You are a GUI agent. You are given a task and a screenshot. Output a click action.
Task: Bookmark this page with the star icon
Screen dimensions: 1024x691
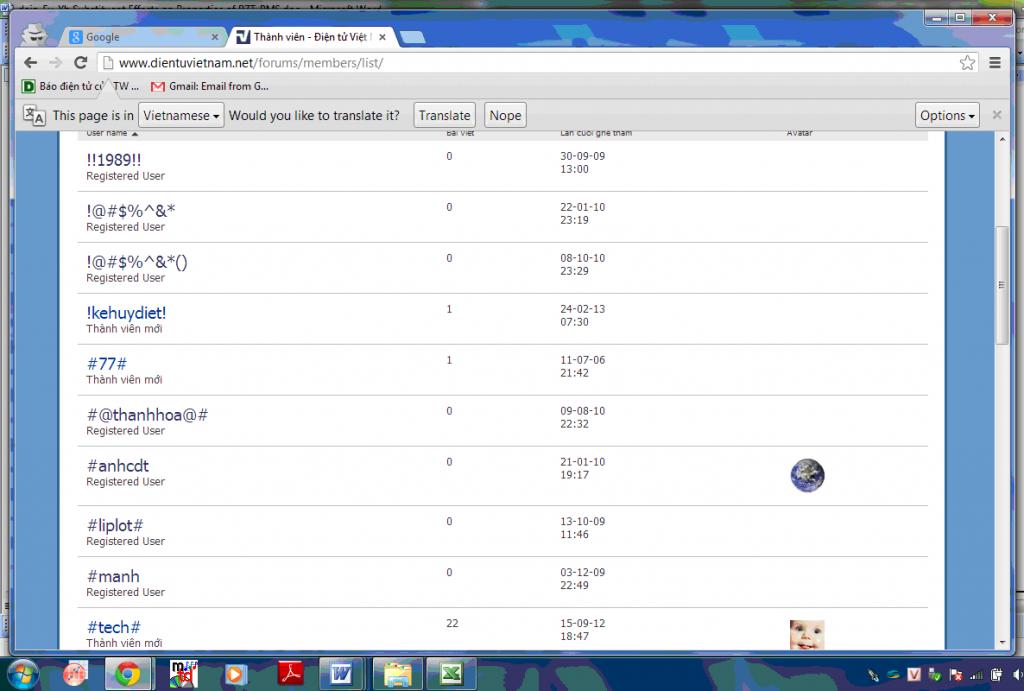pos(967,63)
